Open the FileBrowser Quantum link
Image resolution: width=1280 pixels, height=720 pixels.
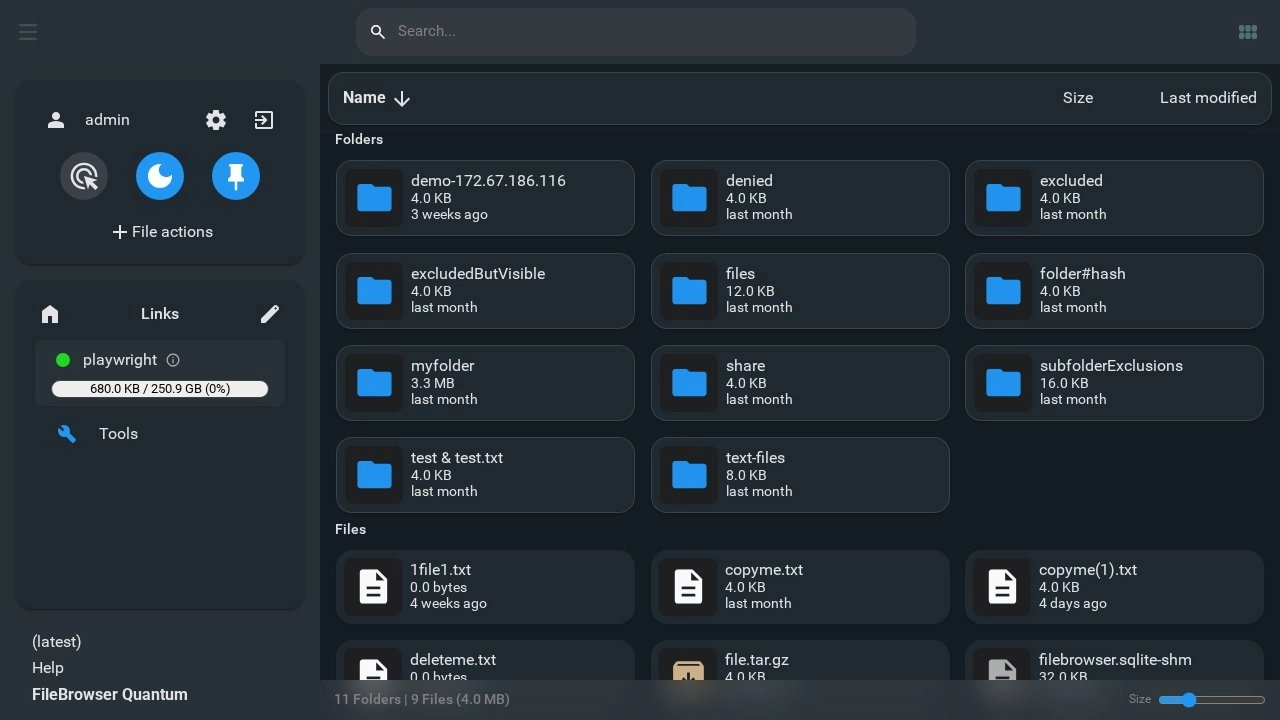coord(110,695)
